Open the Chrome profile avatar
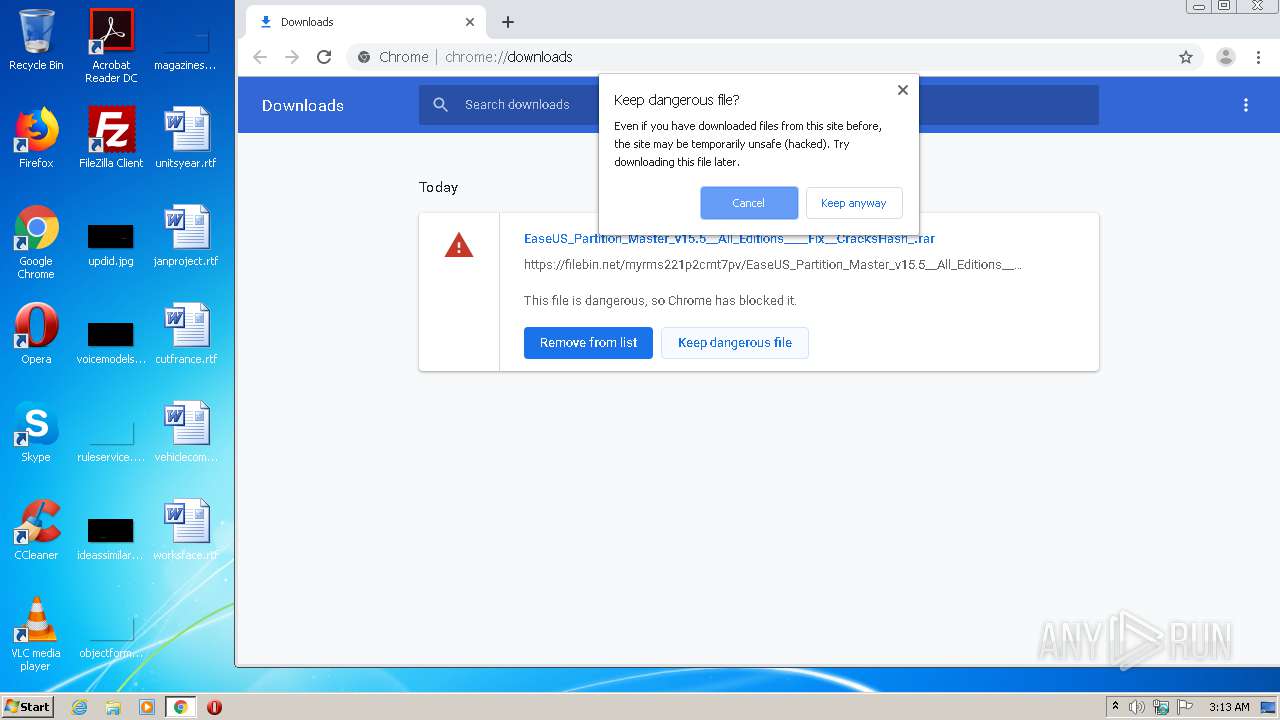Screen dimensions: 1280x720 1226,57
